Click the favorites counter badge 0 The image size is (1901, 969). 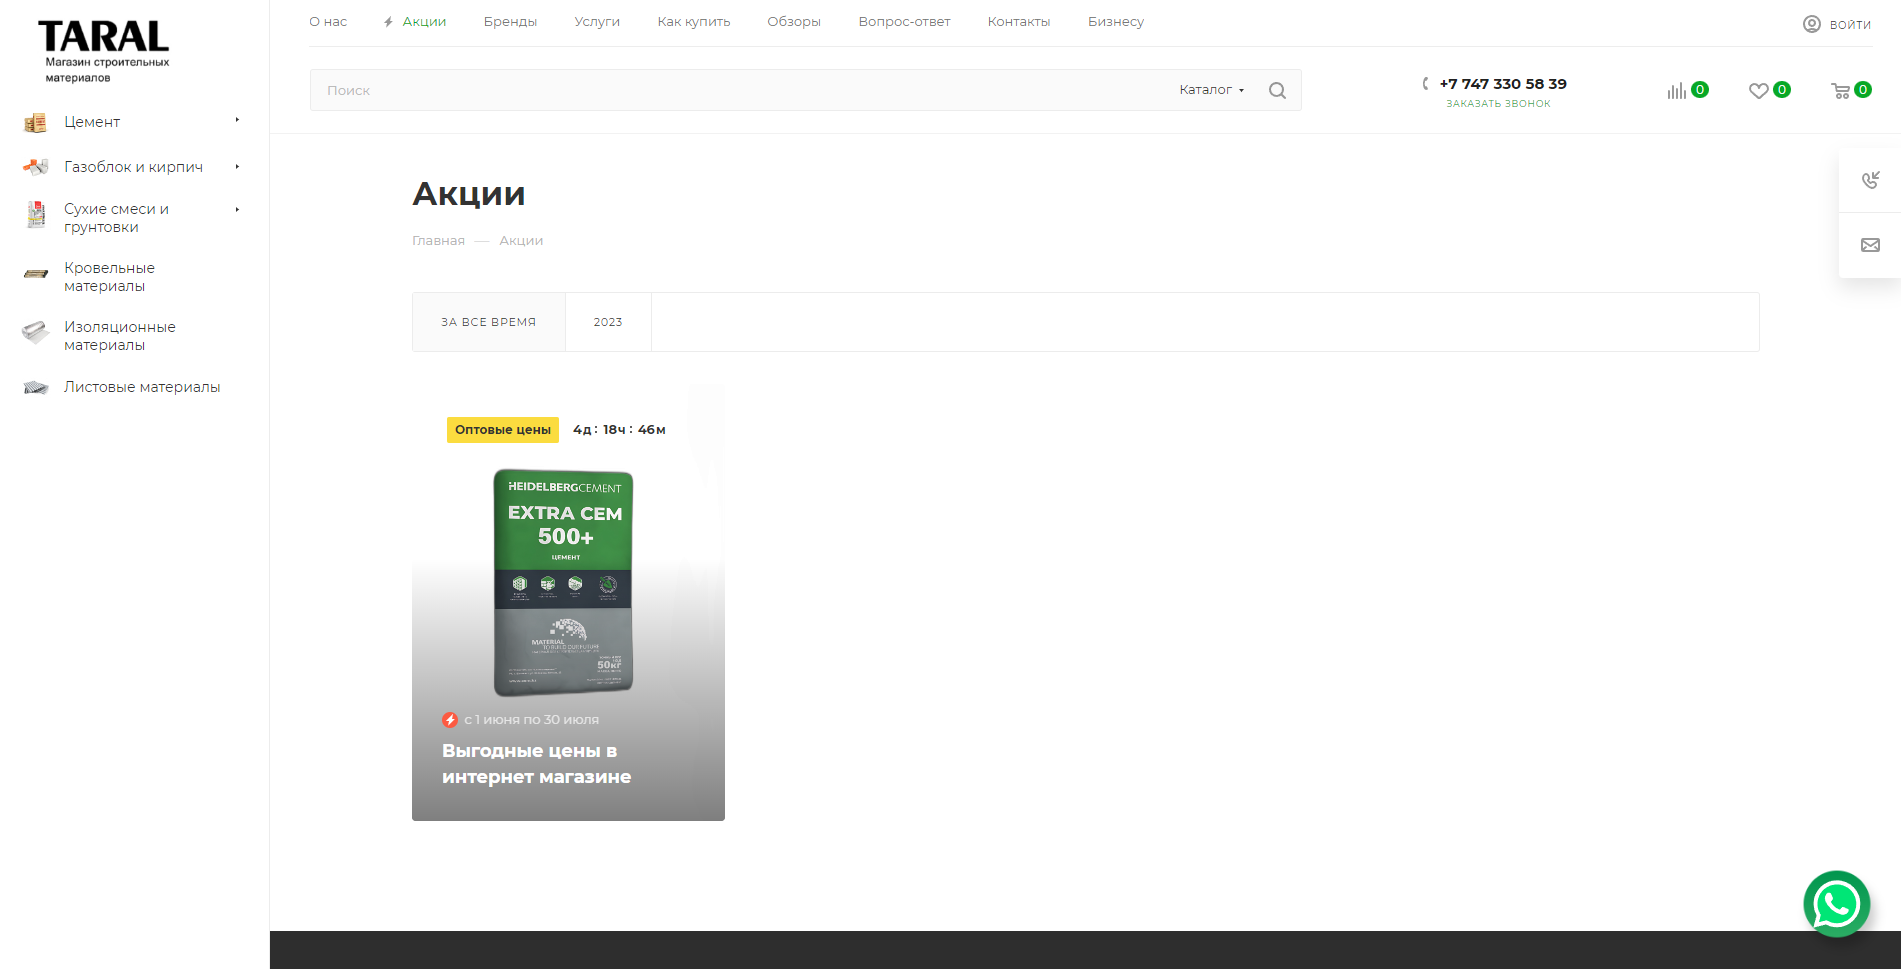coord(1782,90)
